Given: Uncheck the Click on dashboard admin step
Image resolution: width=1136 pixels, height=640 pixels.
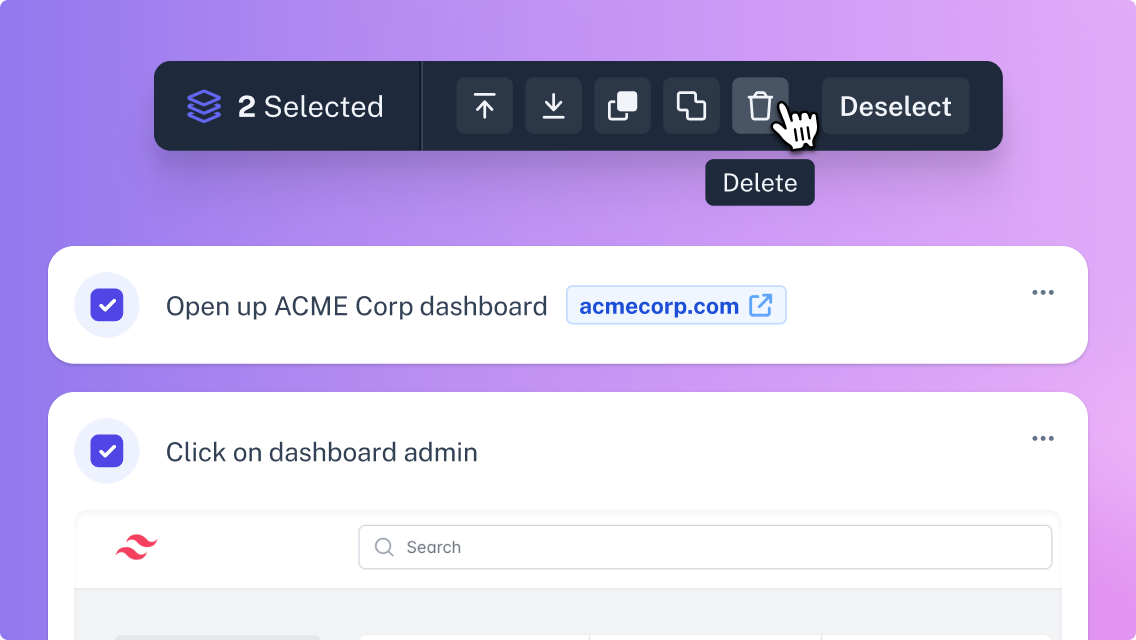Looking at the screenshot, I should tap(106, 451).
